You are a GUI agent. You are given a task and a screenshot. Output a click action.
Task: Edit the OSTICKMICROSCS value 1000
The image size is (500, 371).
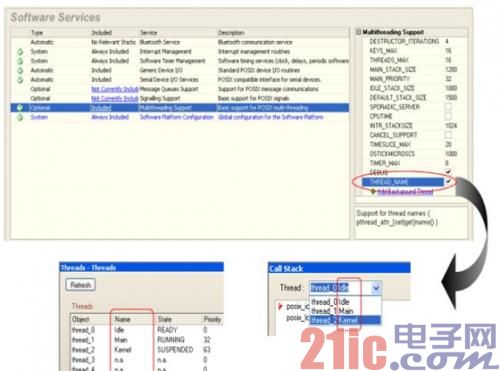451,153
